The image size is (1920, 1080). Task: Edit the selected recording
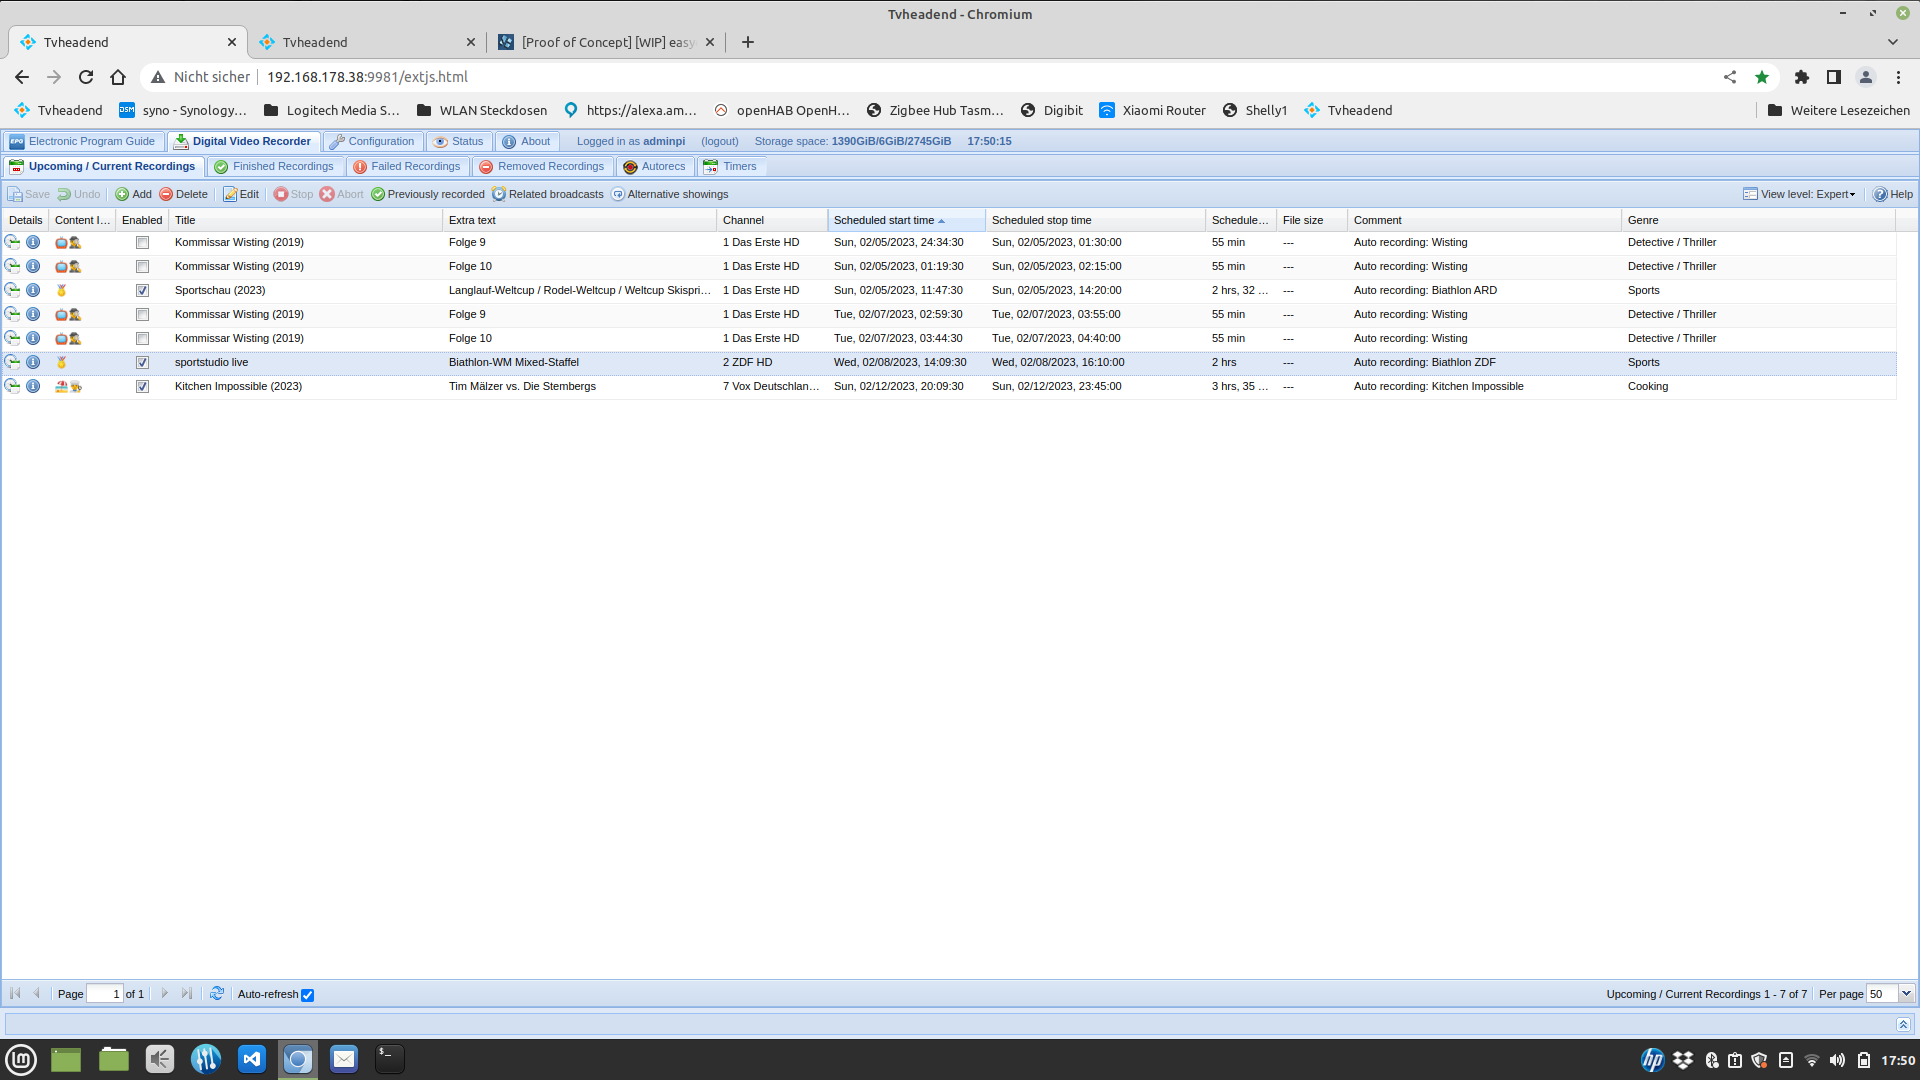241,194
